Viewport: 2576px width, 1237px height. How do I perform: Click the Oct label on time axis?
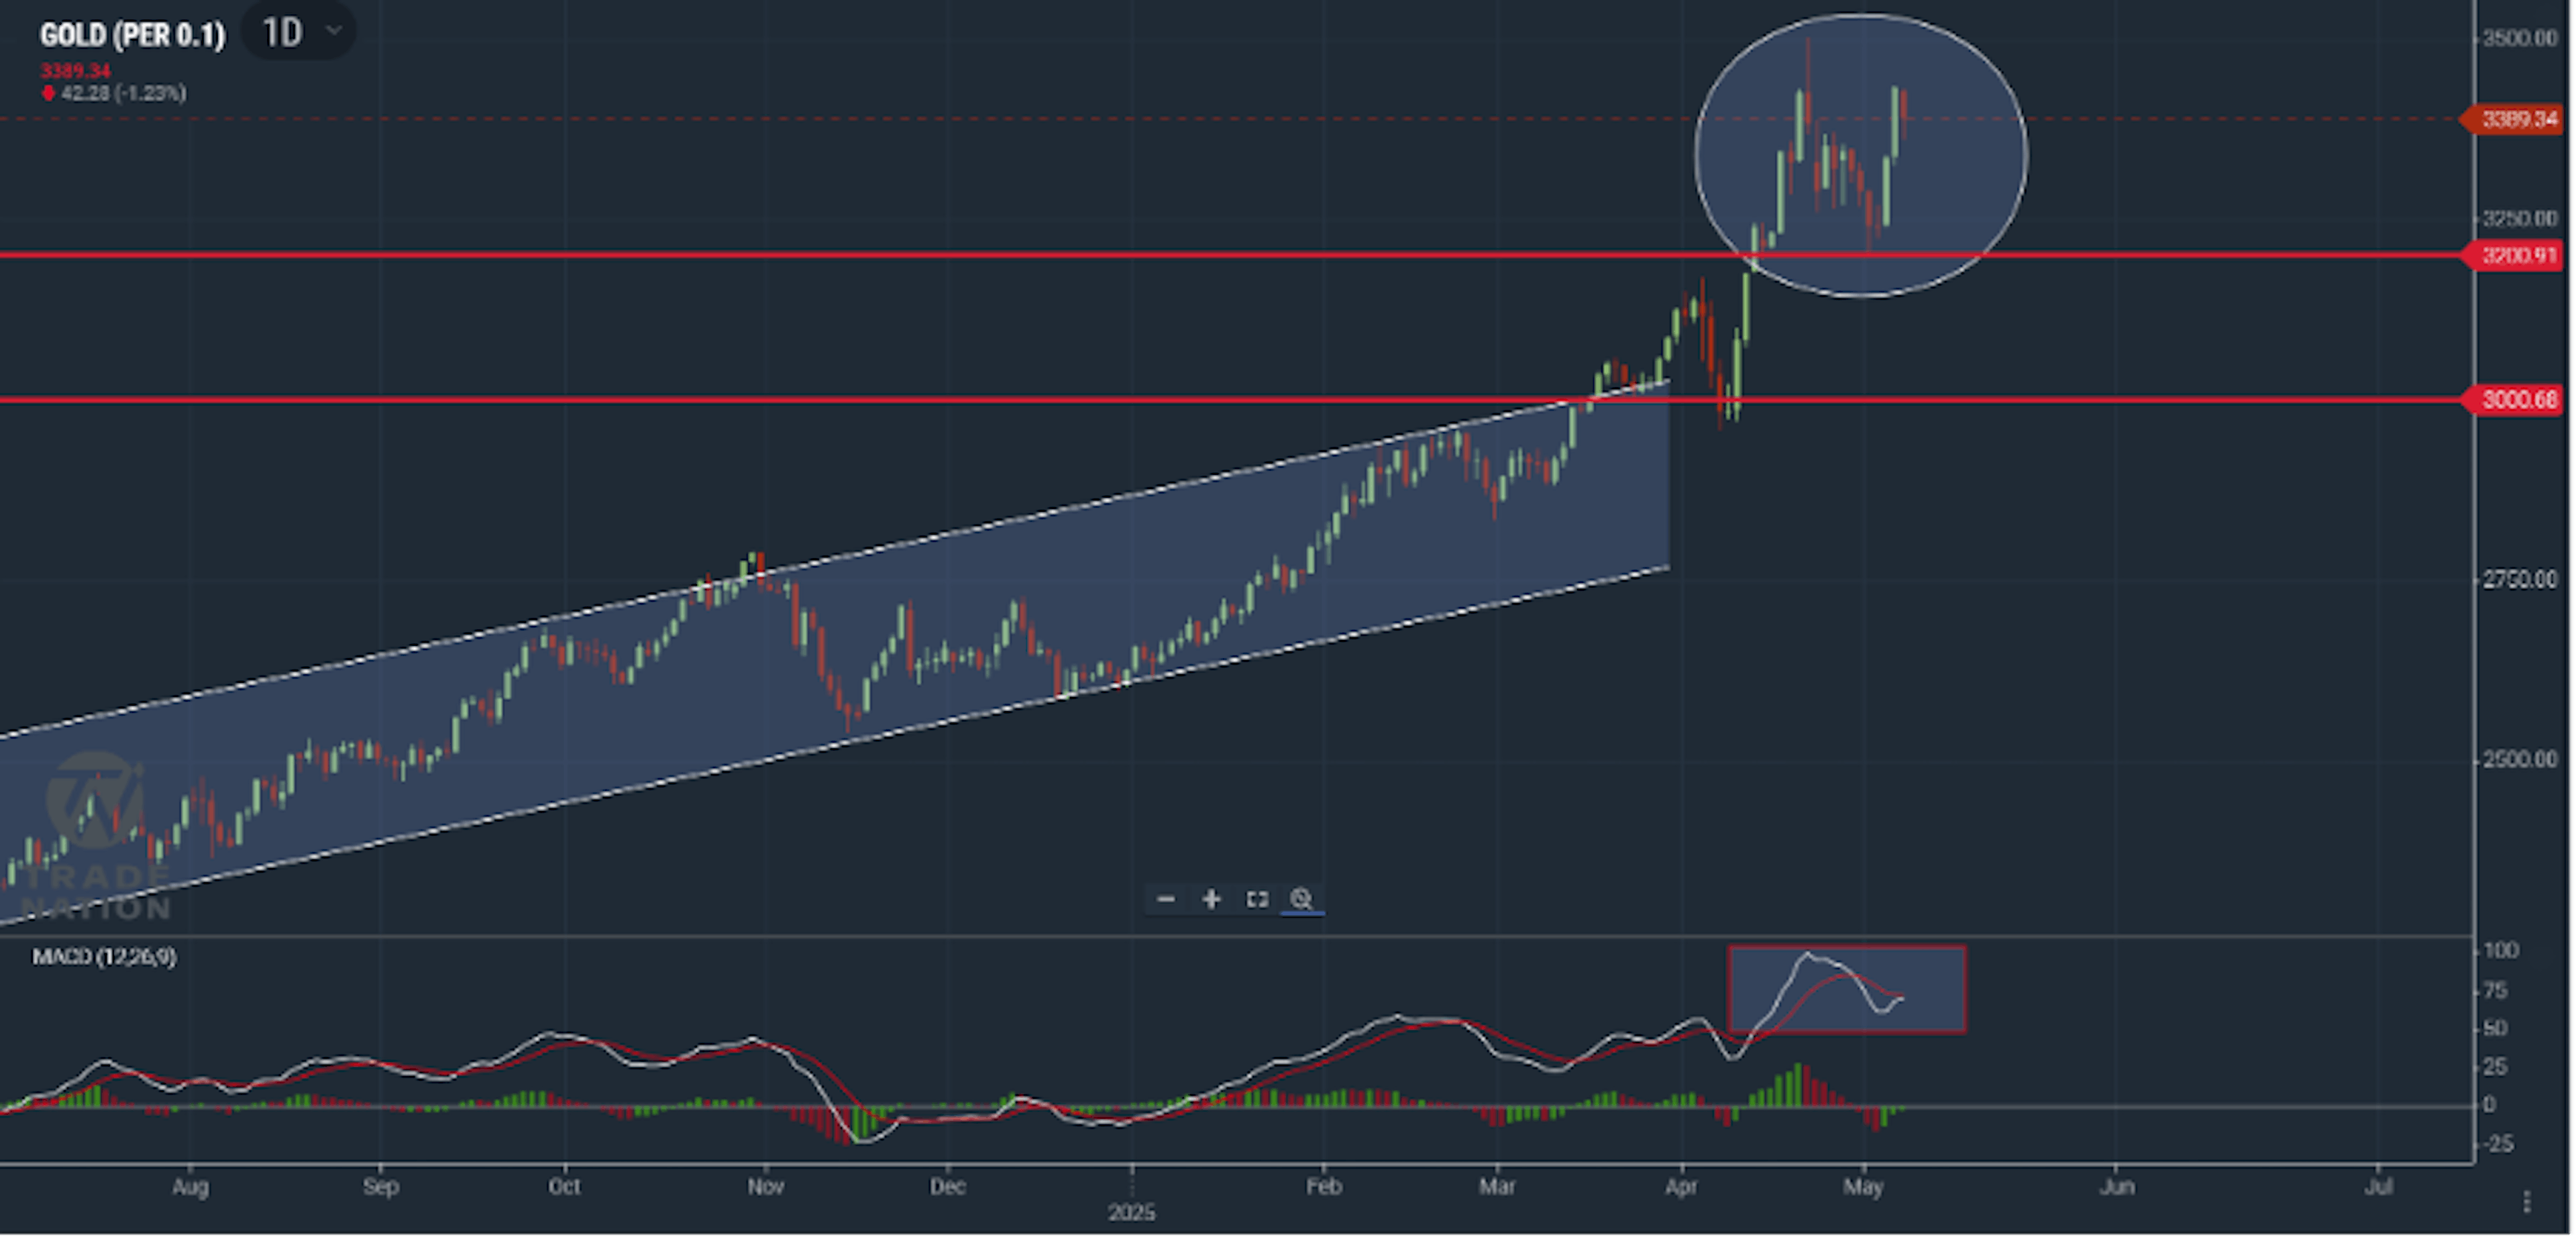(564, 1187)
